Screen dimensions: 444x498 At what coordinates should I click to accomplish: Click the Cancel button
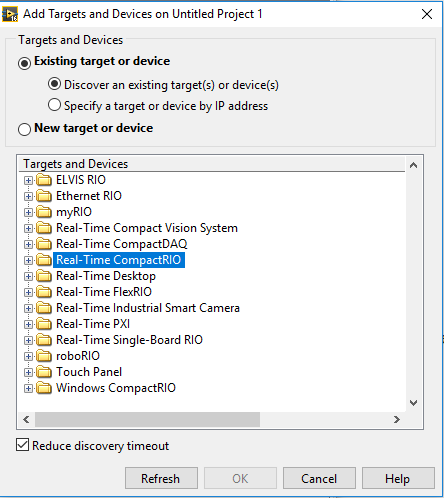pyautogui.click(x=319, y=478)
